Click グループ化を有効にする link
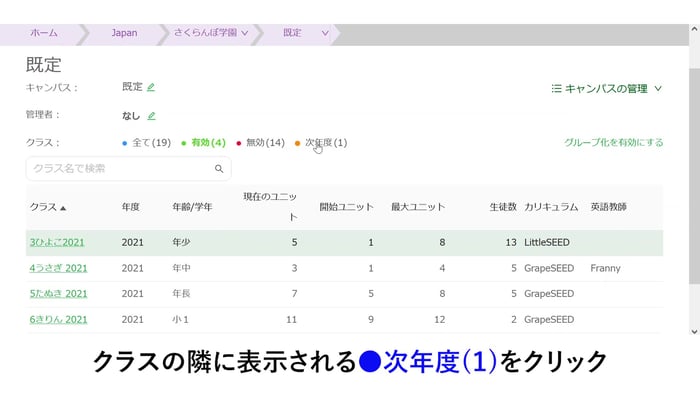This screenshot has height=393, width=700. (613, 143)
